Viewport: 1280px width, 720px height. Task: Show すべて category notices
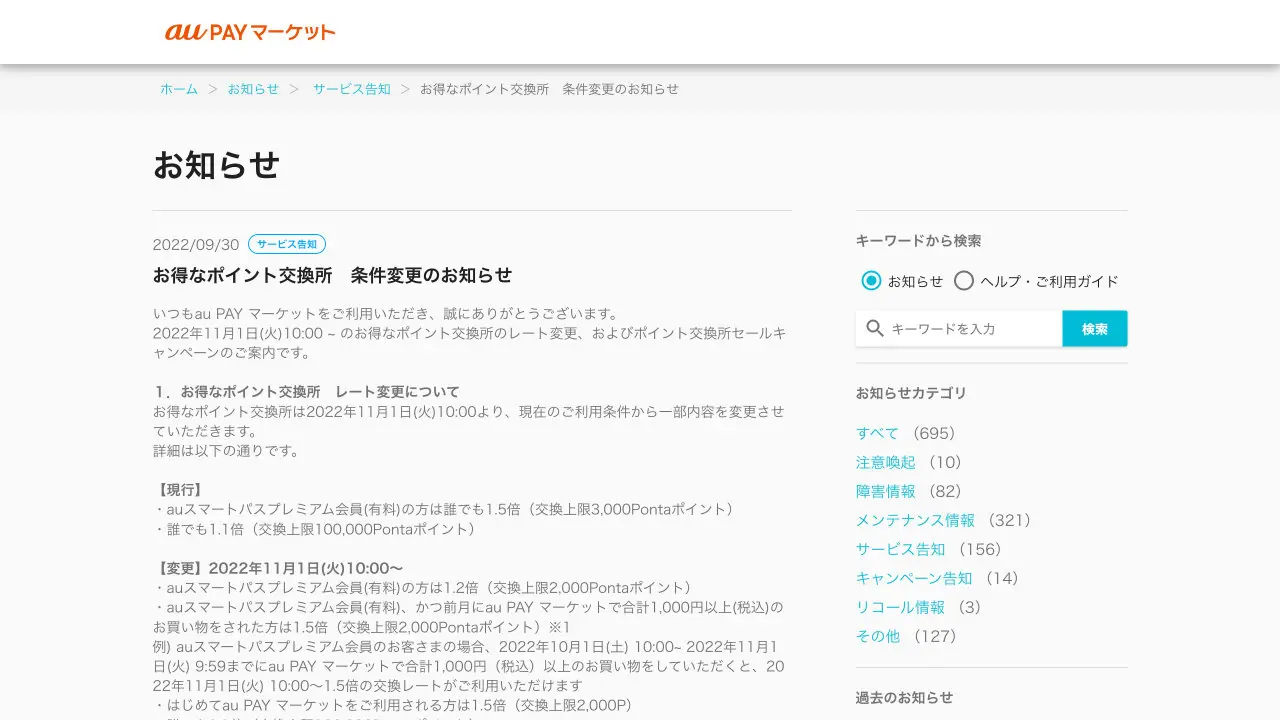[x=877, y=433]
